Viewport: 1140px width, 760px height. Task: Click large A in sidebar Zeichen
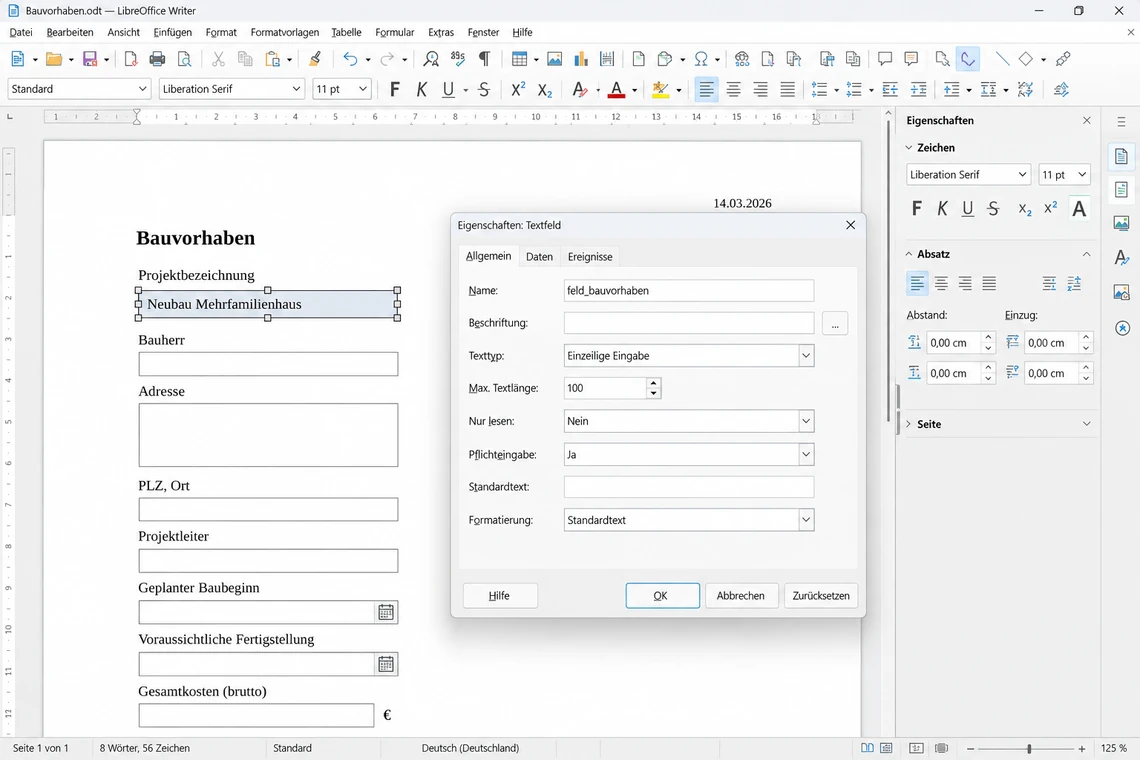[1079, 209]
